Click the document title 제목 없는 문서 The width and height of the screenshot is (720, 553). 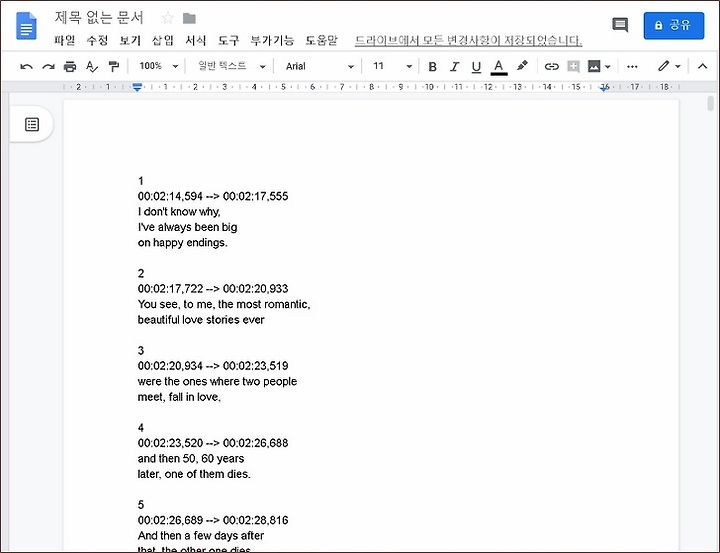coord(99,18)
